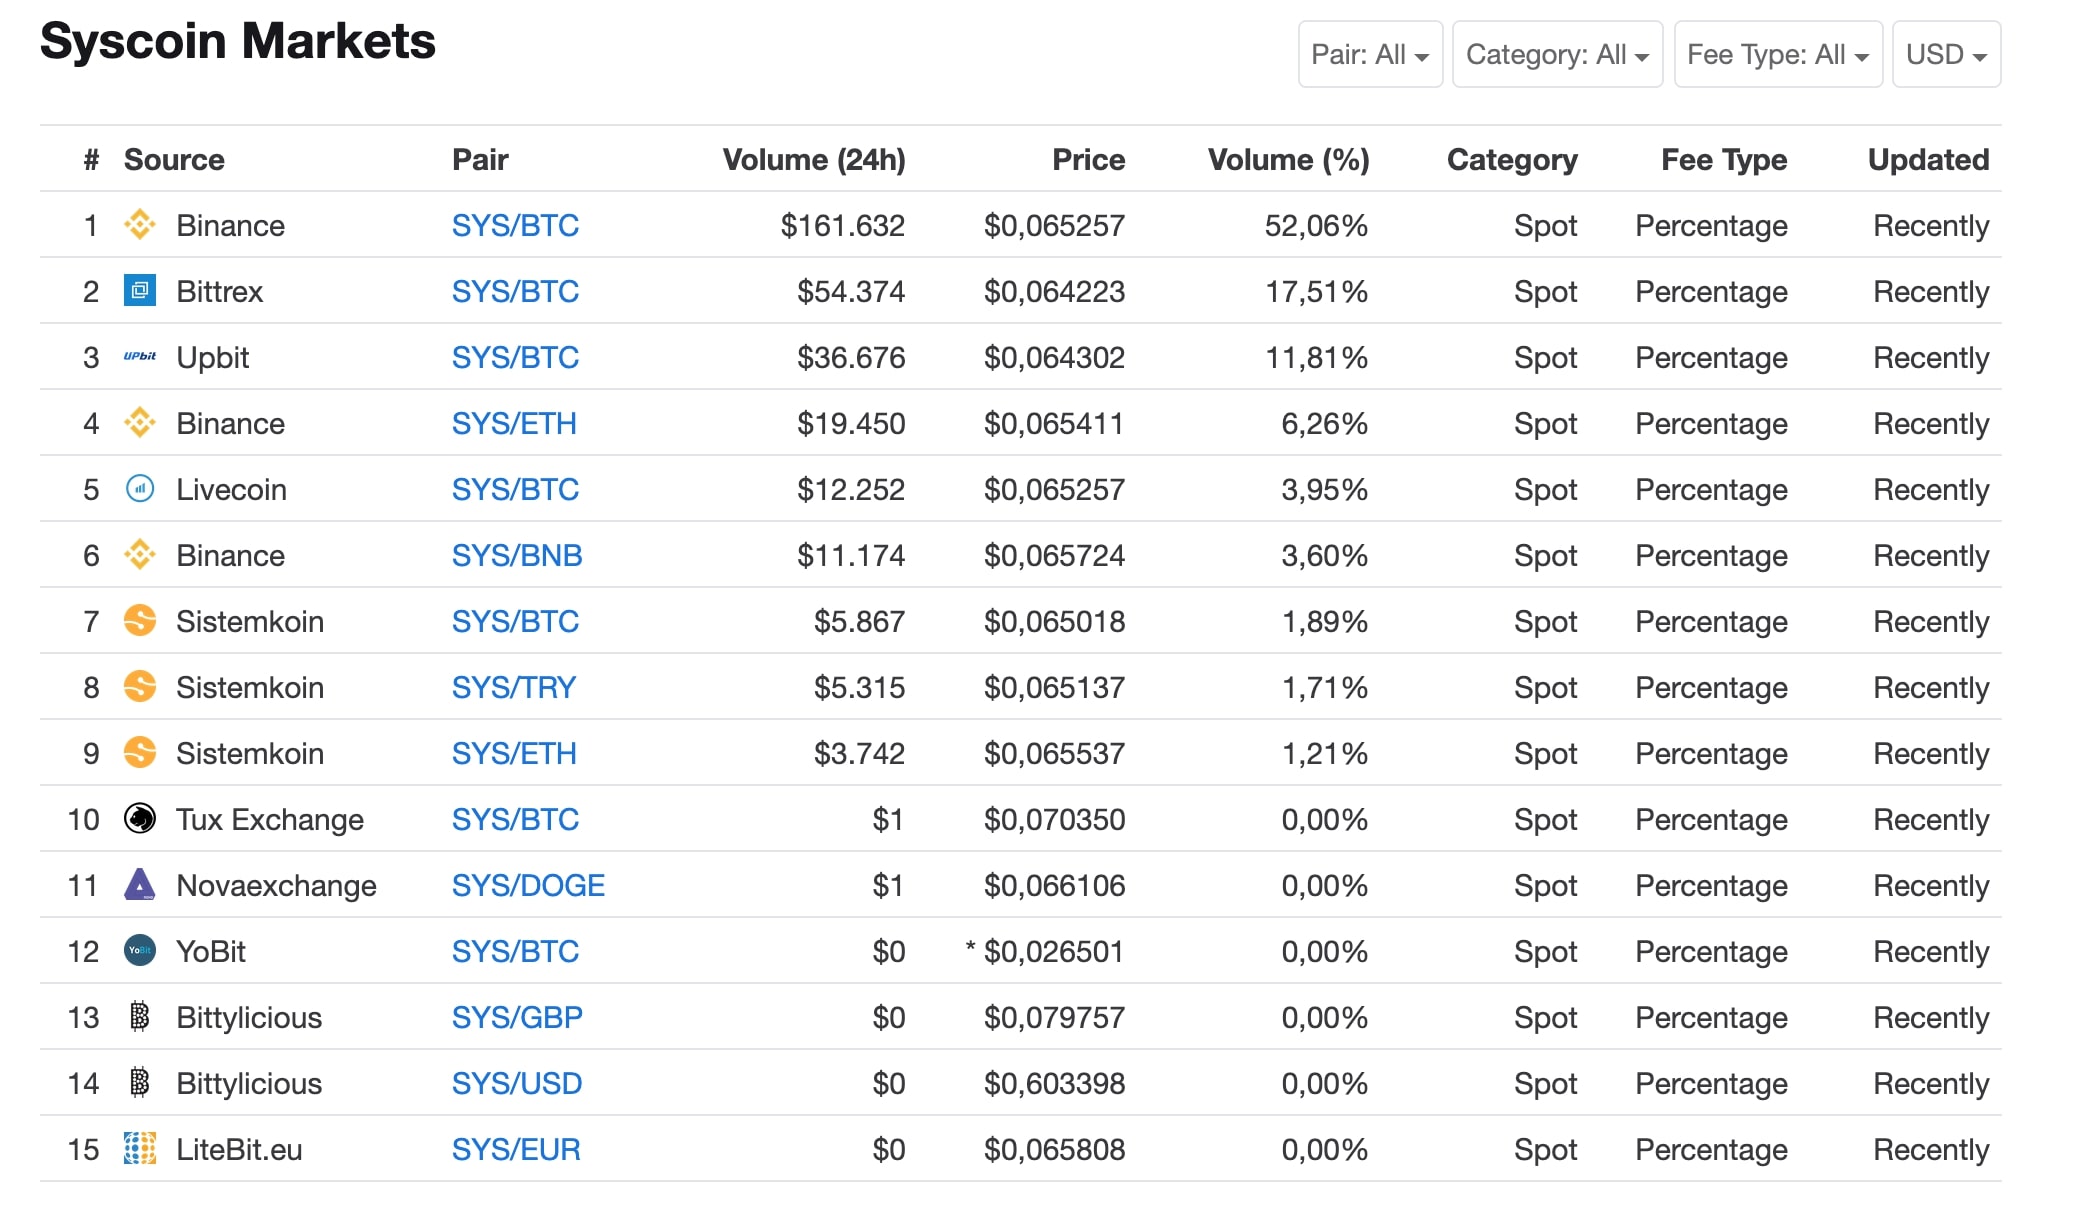2078x1218 pixels.
Task: Open Bittrex SYS/BTC pair link
Action: click(x=515, y=292)
